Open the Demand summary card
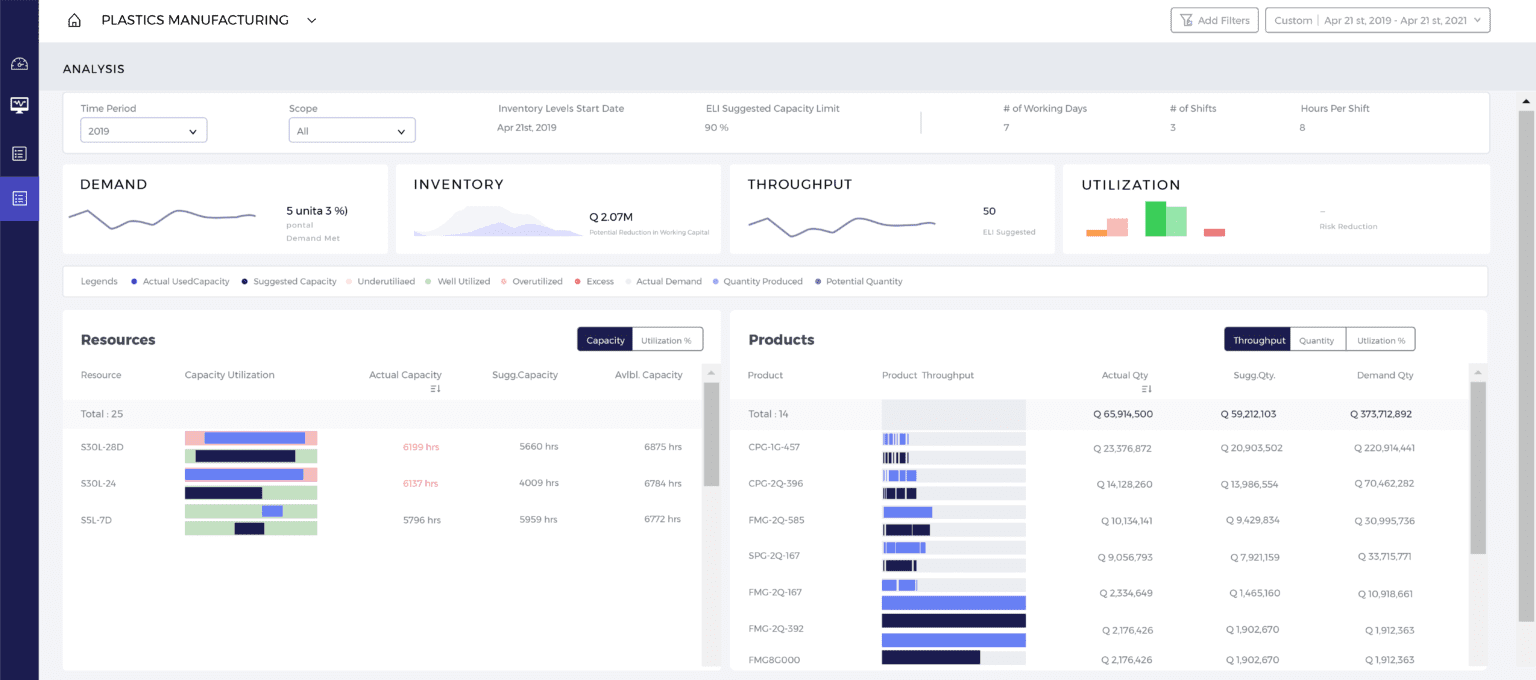Screen dimensions: 1536x680 click(x=225, y=209)
